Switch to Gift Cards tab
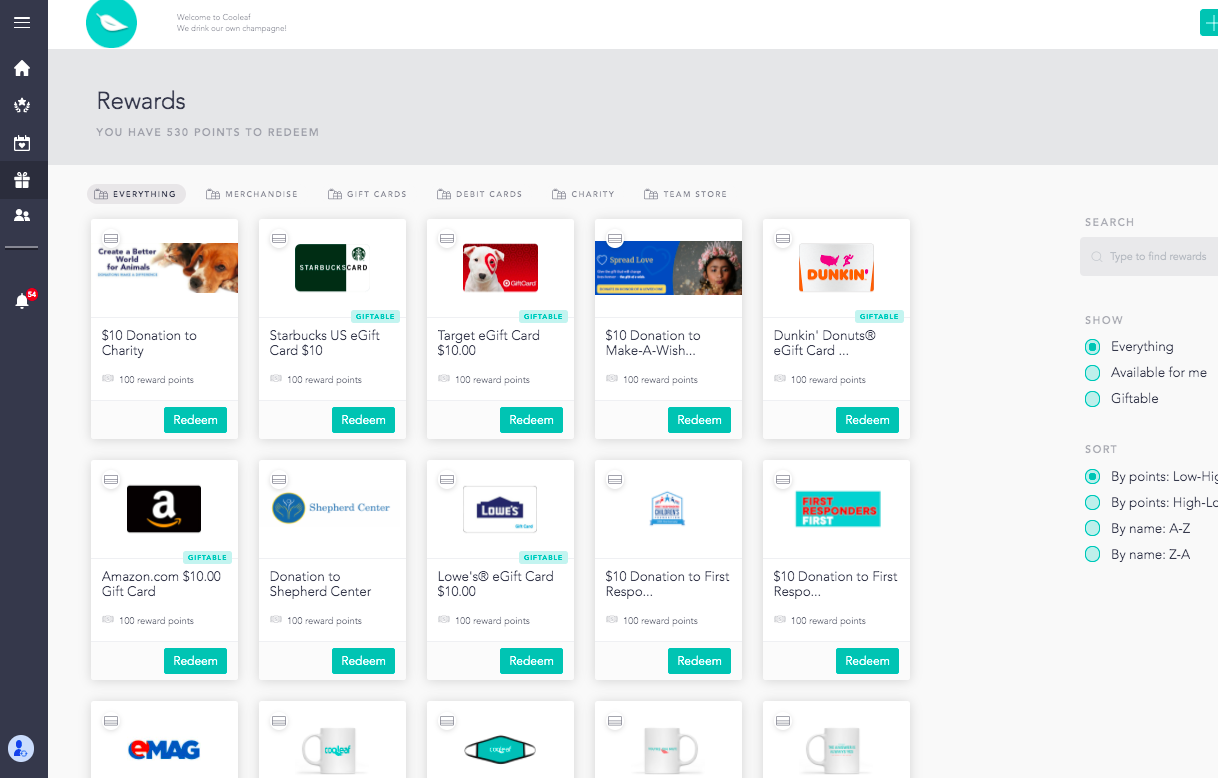 coord(367,194)
